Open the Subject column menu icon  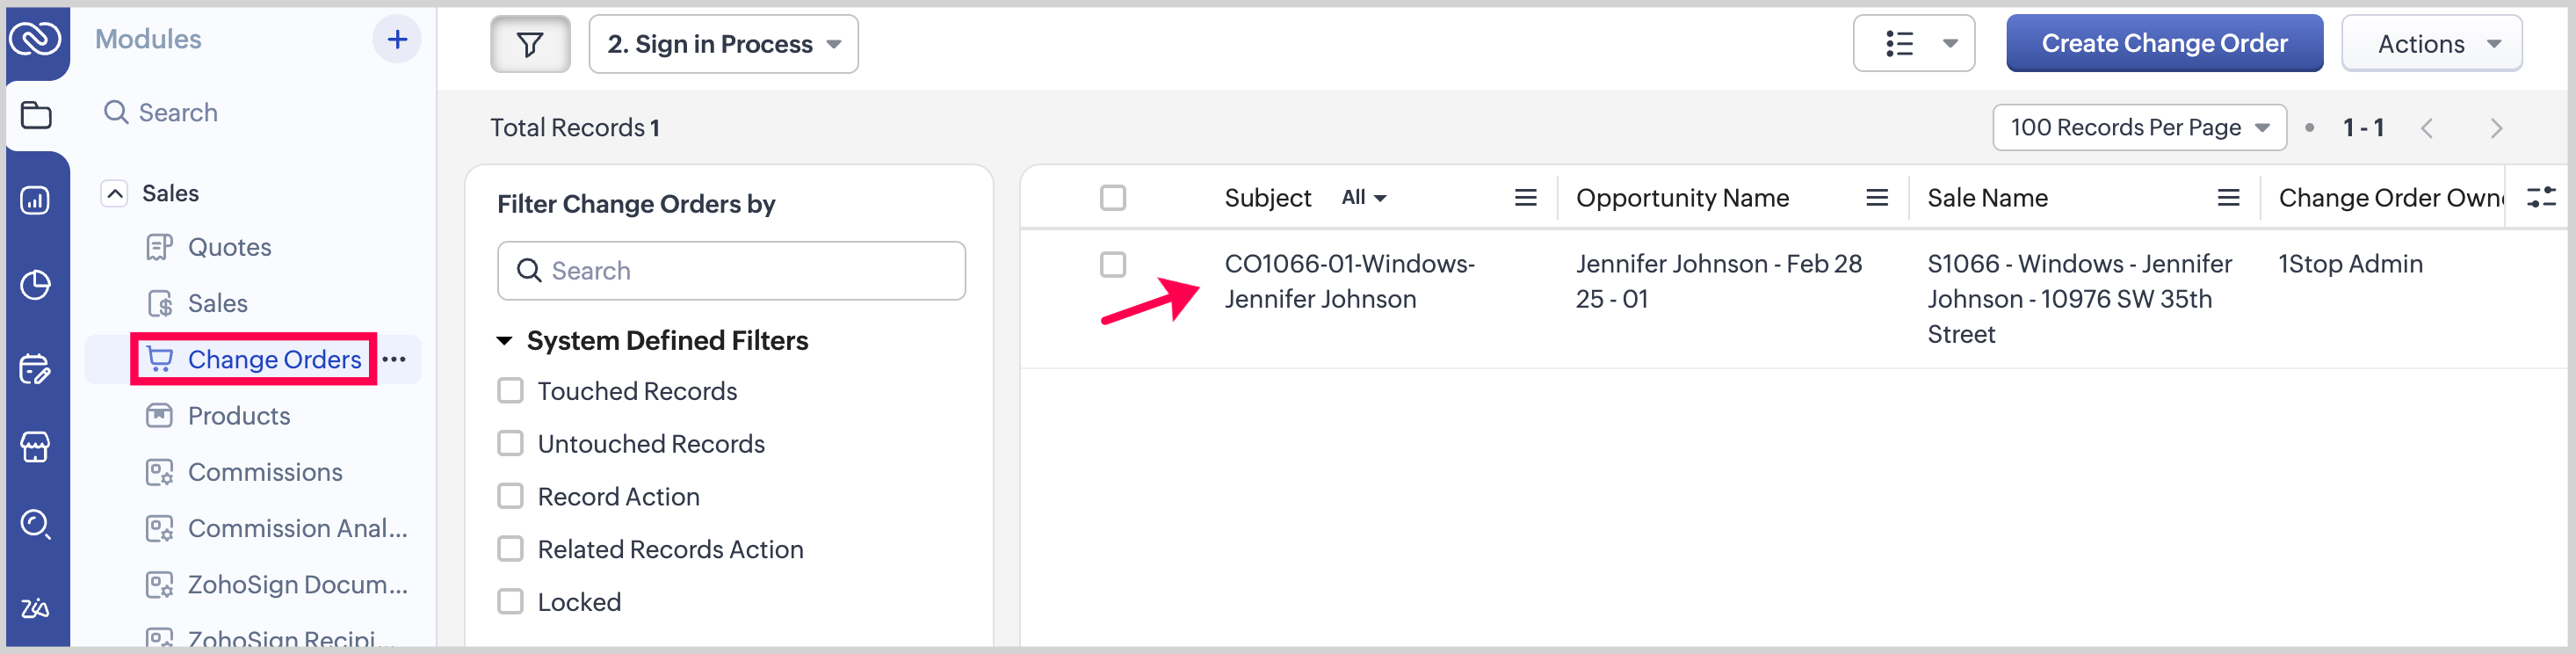[x=1525, y=198]
